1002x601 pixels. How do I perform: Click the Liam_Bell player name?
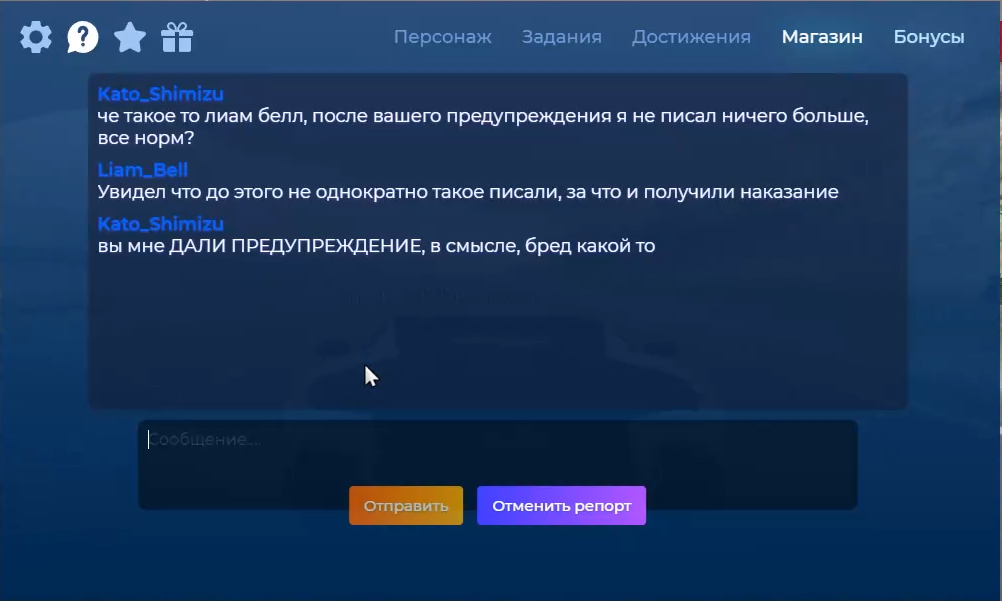tap(142, 170)
